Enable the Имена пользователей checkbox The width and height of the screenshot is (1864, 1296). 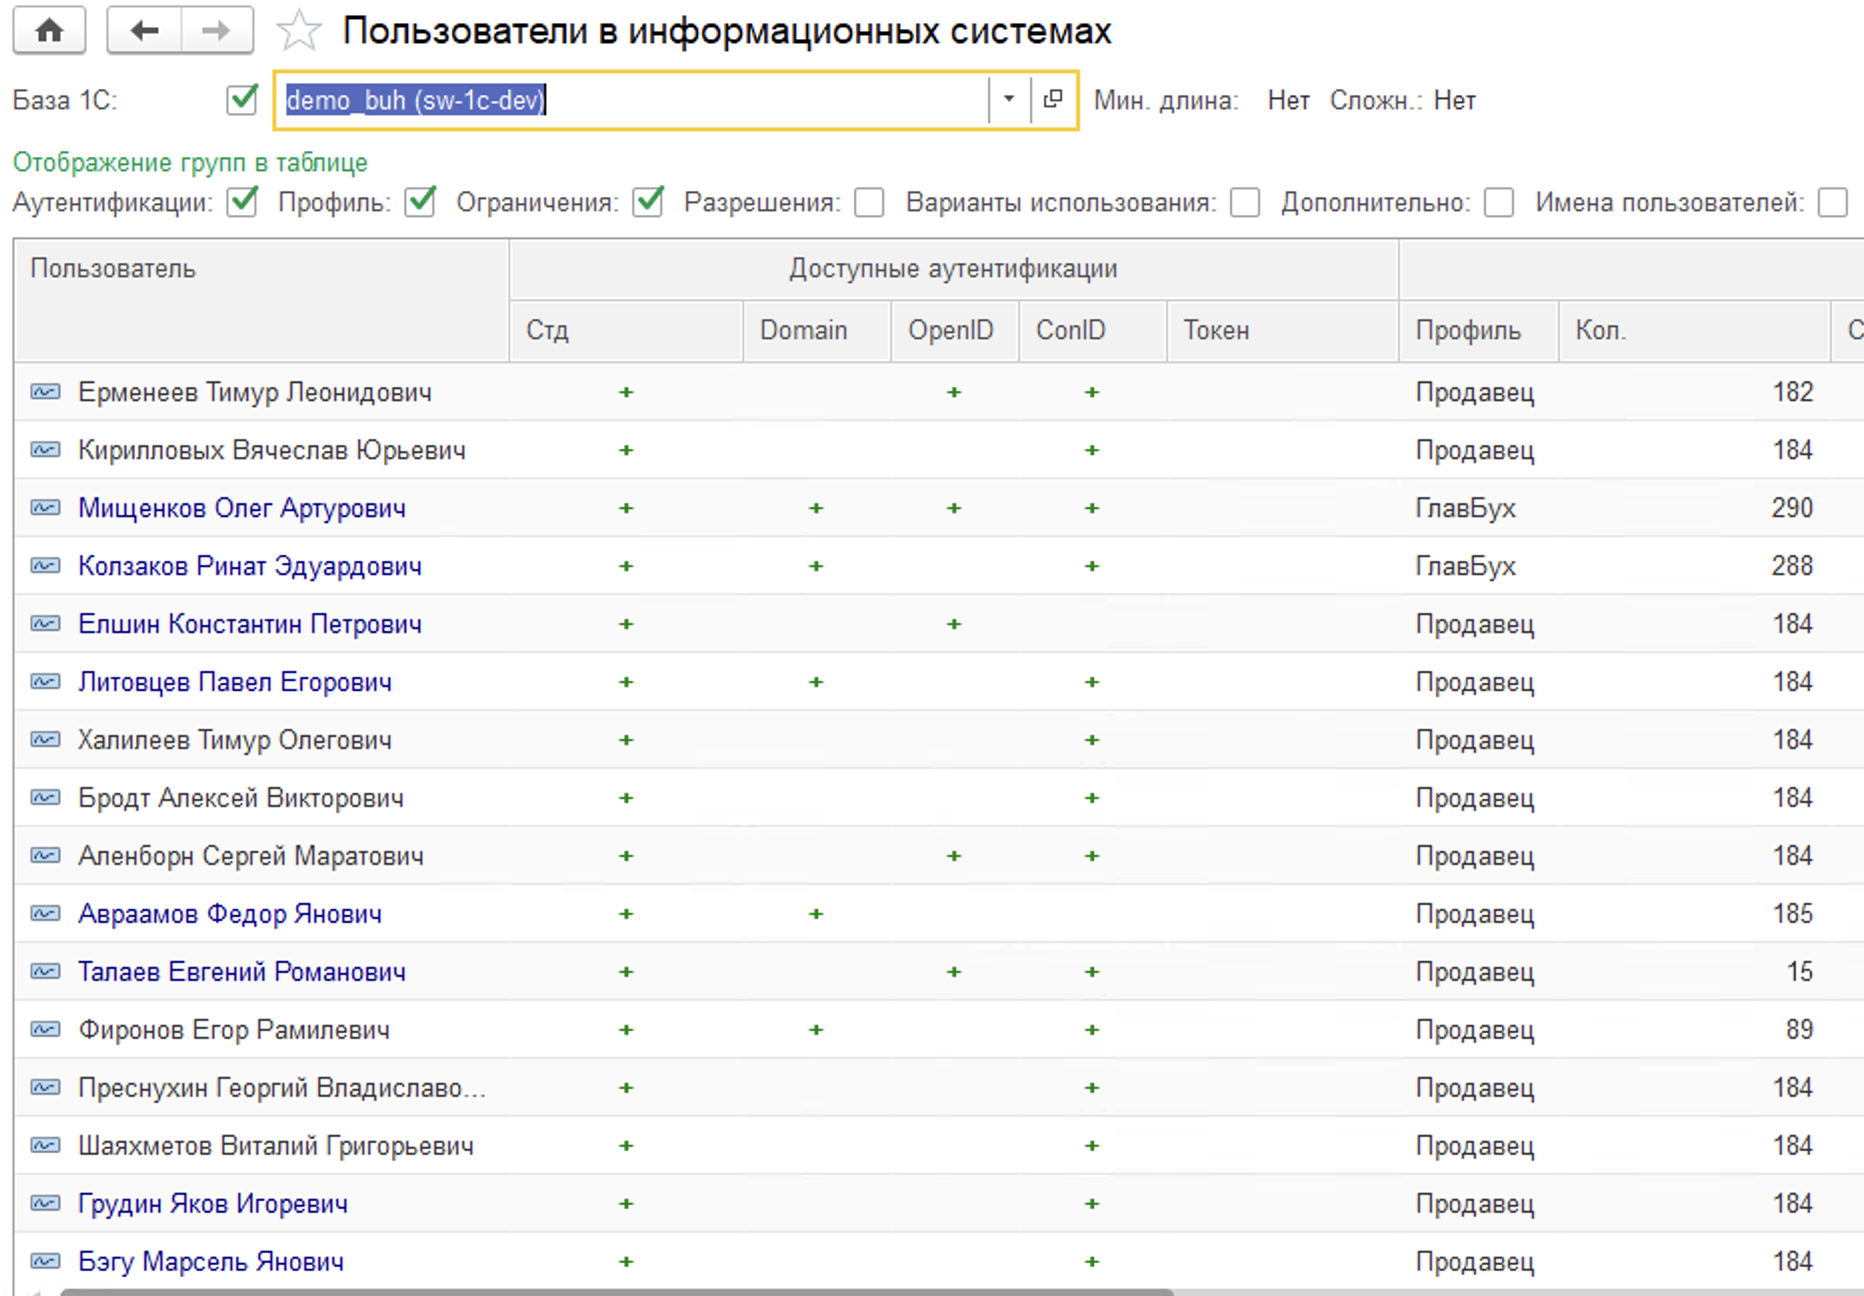[x=1832, y=203]
